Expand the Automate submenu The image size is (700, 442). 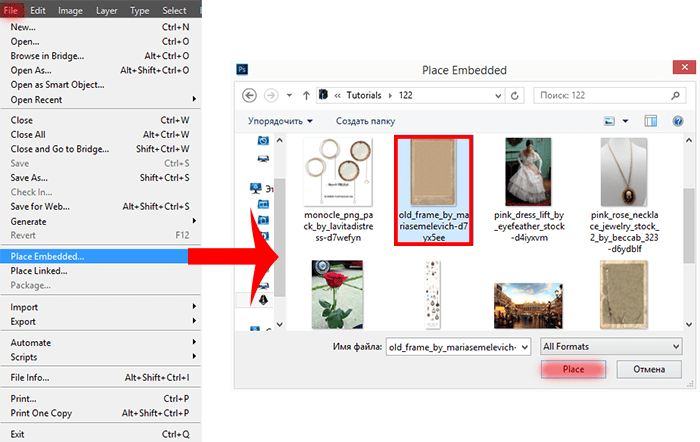(x=194, y=342)
